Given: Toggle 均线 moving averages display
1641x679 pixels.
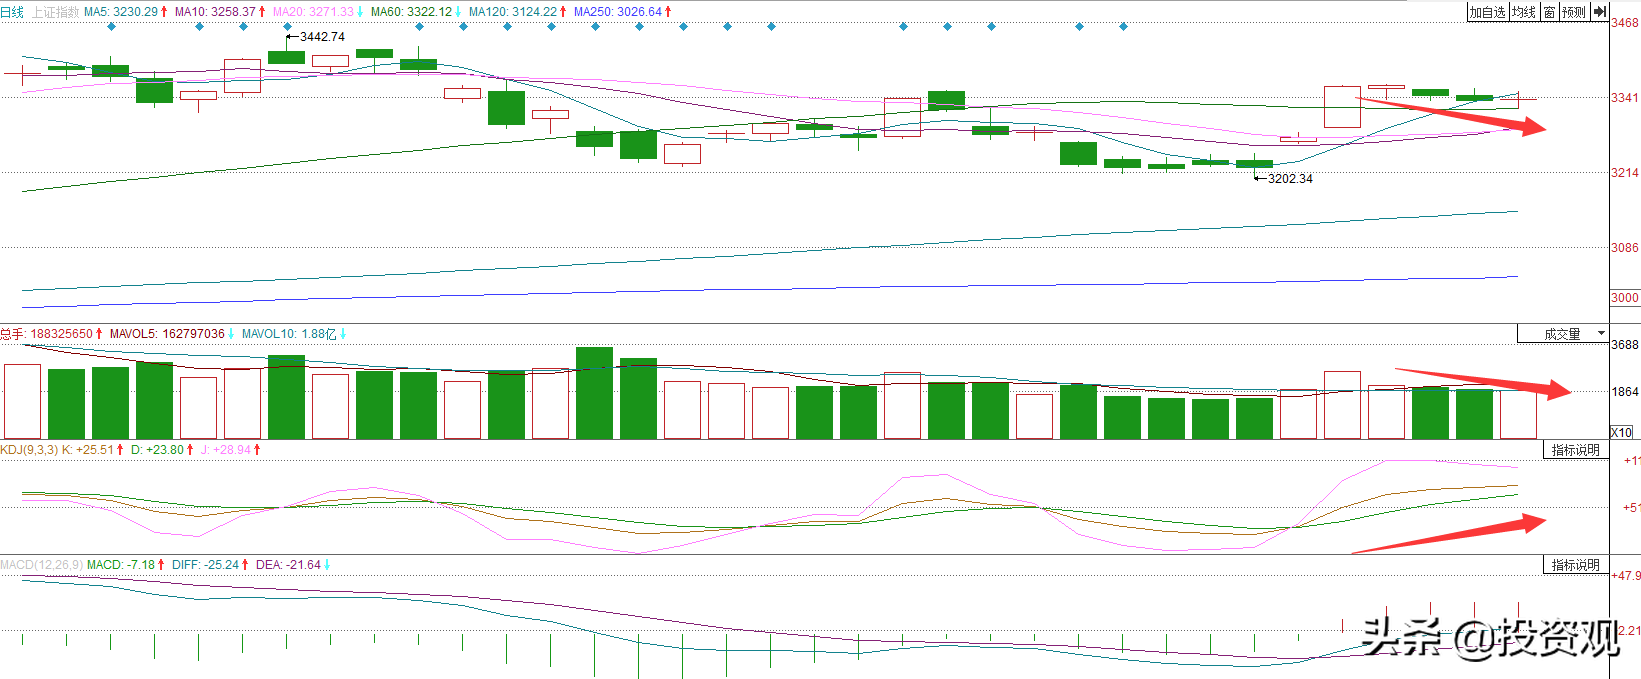Looking at the screenshot, I should [1524, 12].
